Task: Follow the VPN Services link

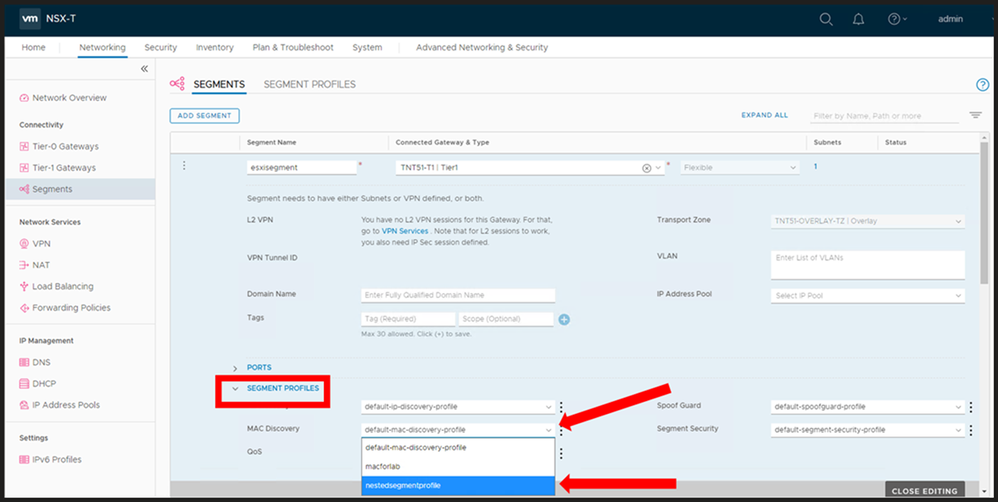Action: coord(405,231)
